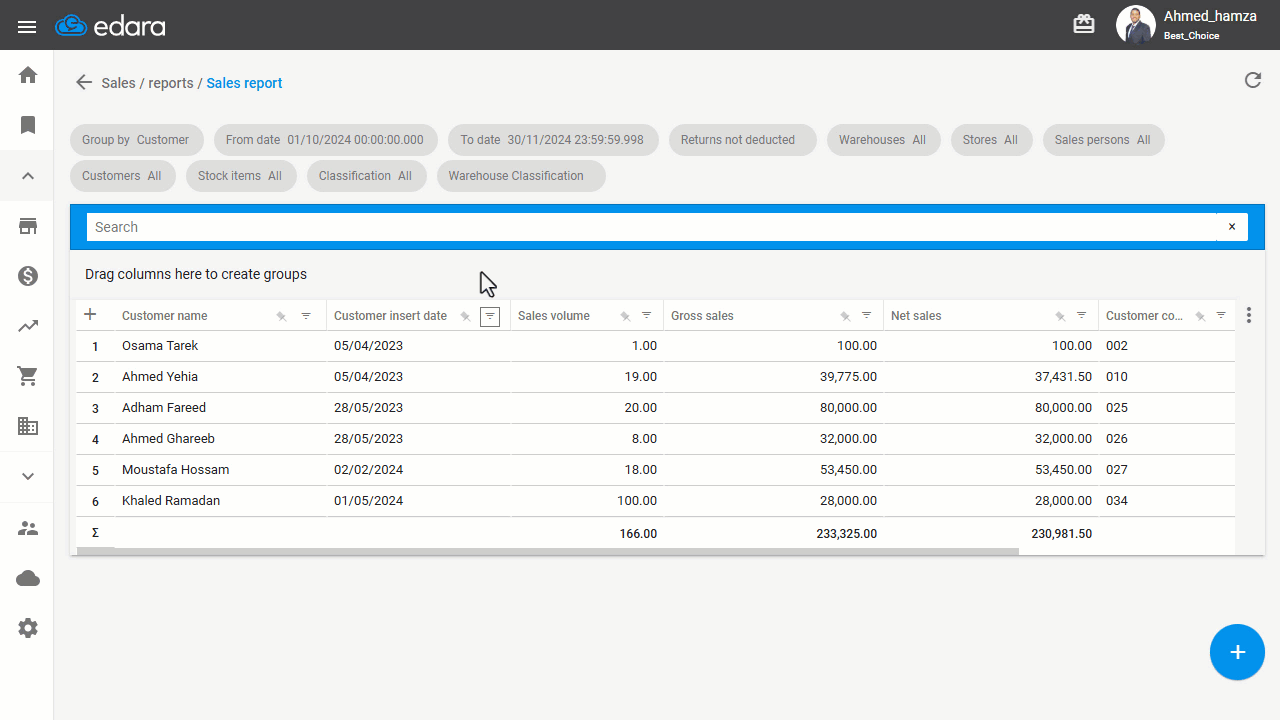Pin the Net sales column
Screen dimensions: 1280x720
click(1060, 316)
